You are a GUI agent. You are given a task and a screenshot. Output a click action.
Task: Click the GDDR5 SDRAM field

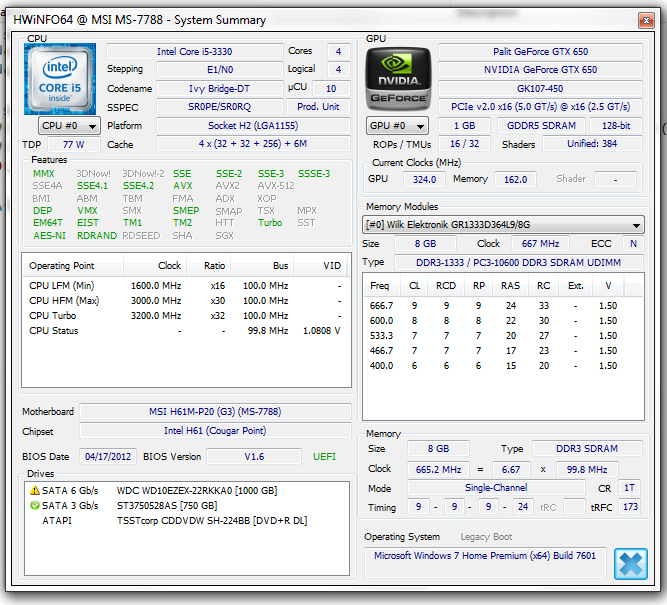541,126
